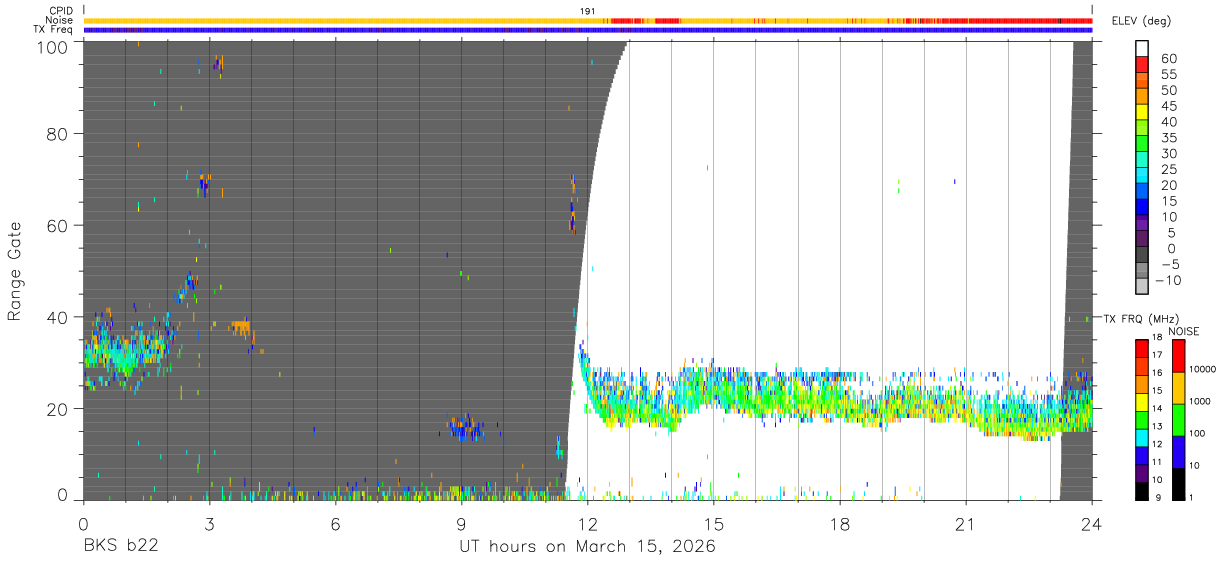Click the NOISE legend title

point(1183,332)
